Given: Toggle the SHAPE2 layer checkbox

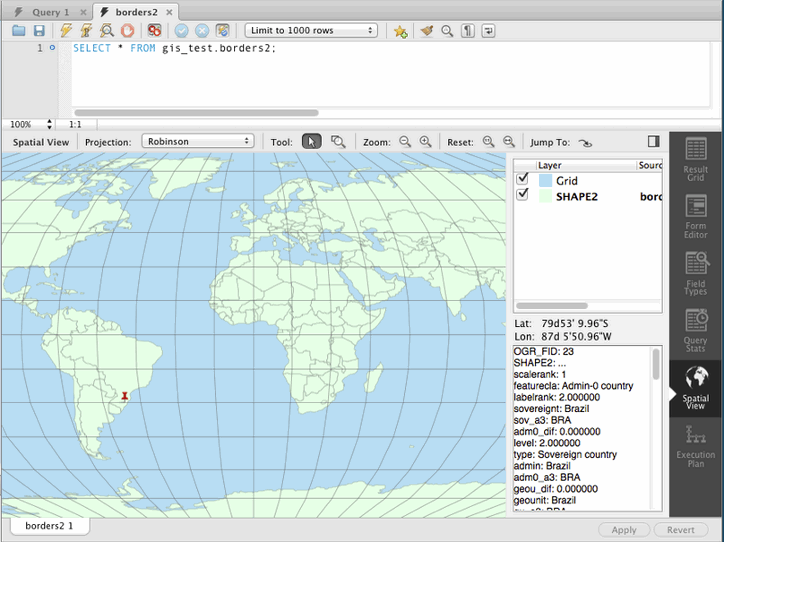Looking at the screenshot, I should click(522, 195).
